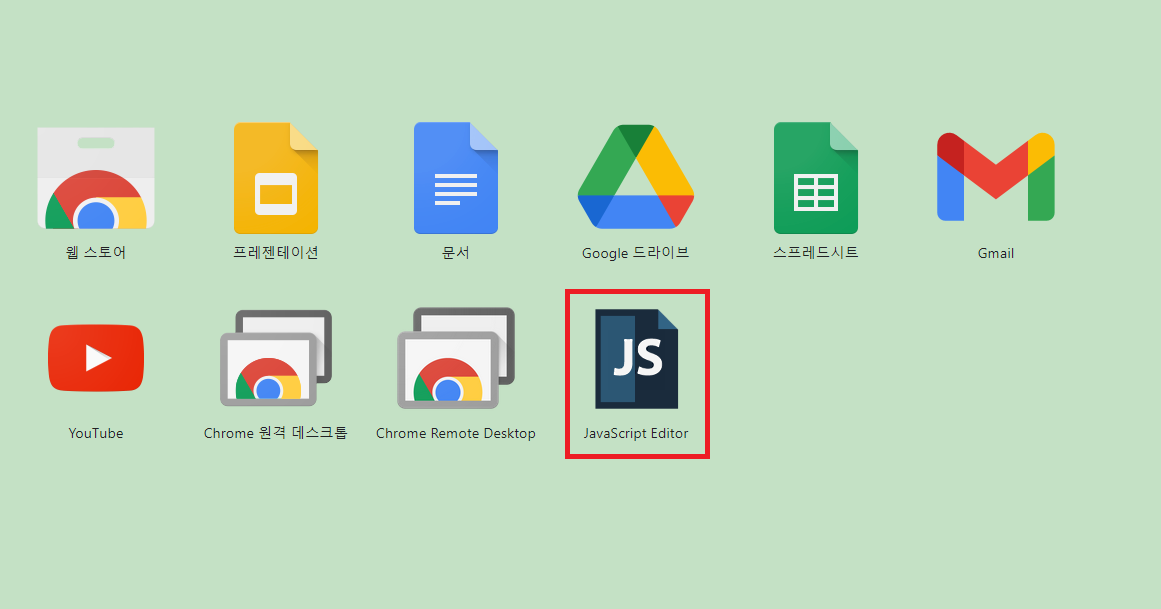1161x609 pixels.
Task: Click the 'Google 드라이브' label
Action: [x=635, y=253]
